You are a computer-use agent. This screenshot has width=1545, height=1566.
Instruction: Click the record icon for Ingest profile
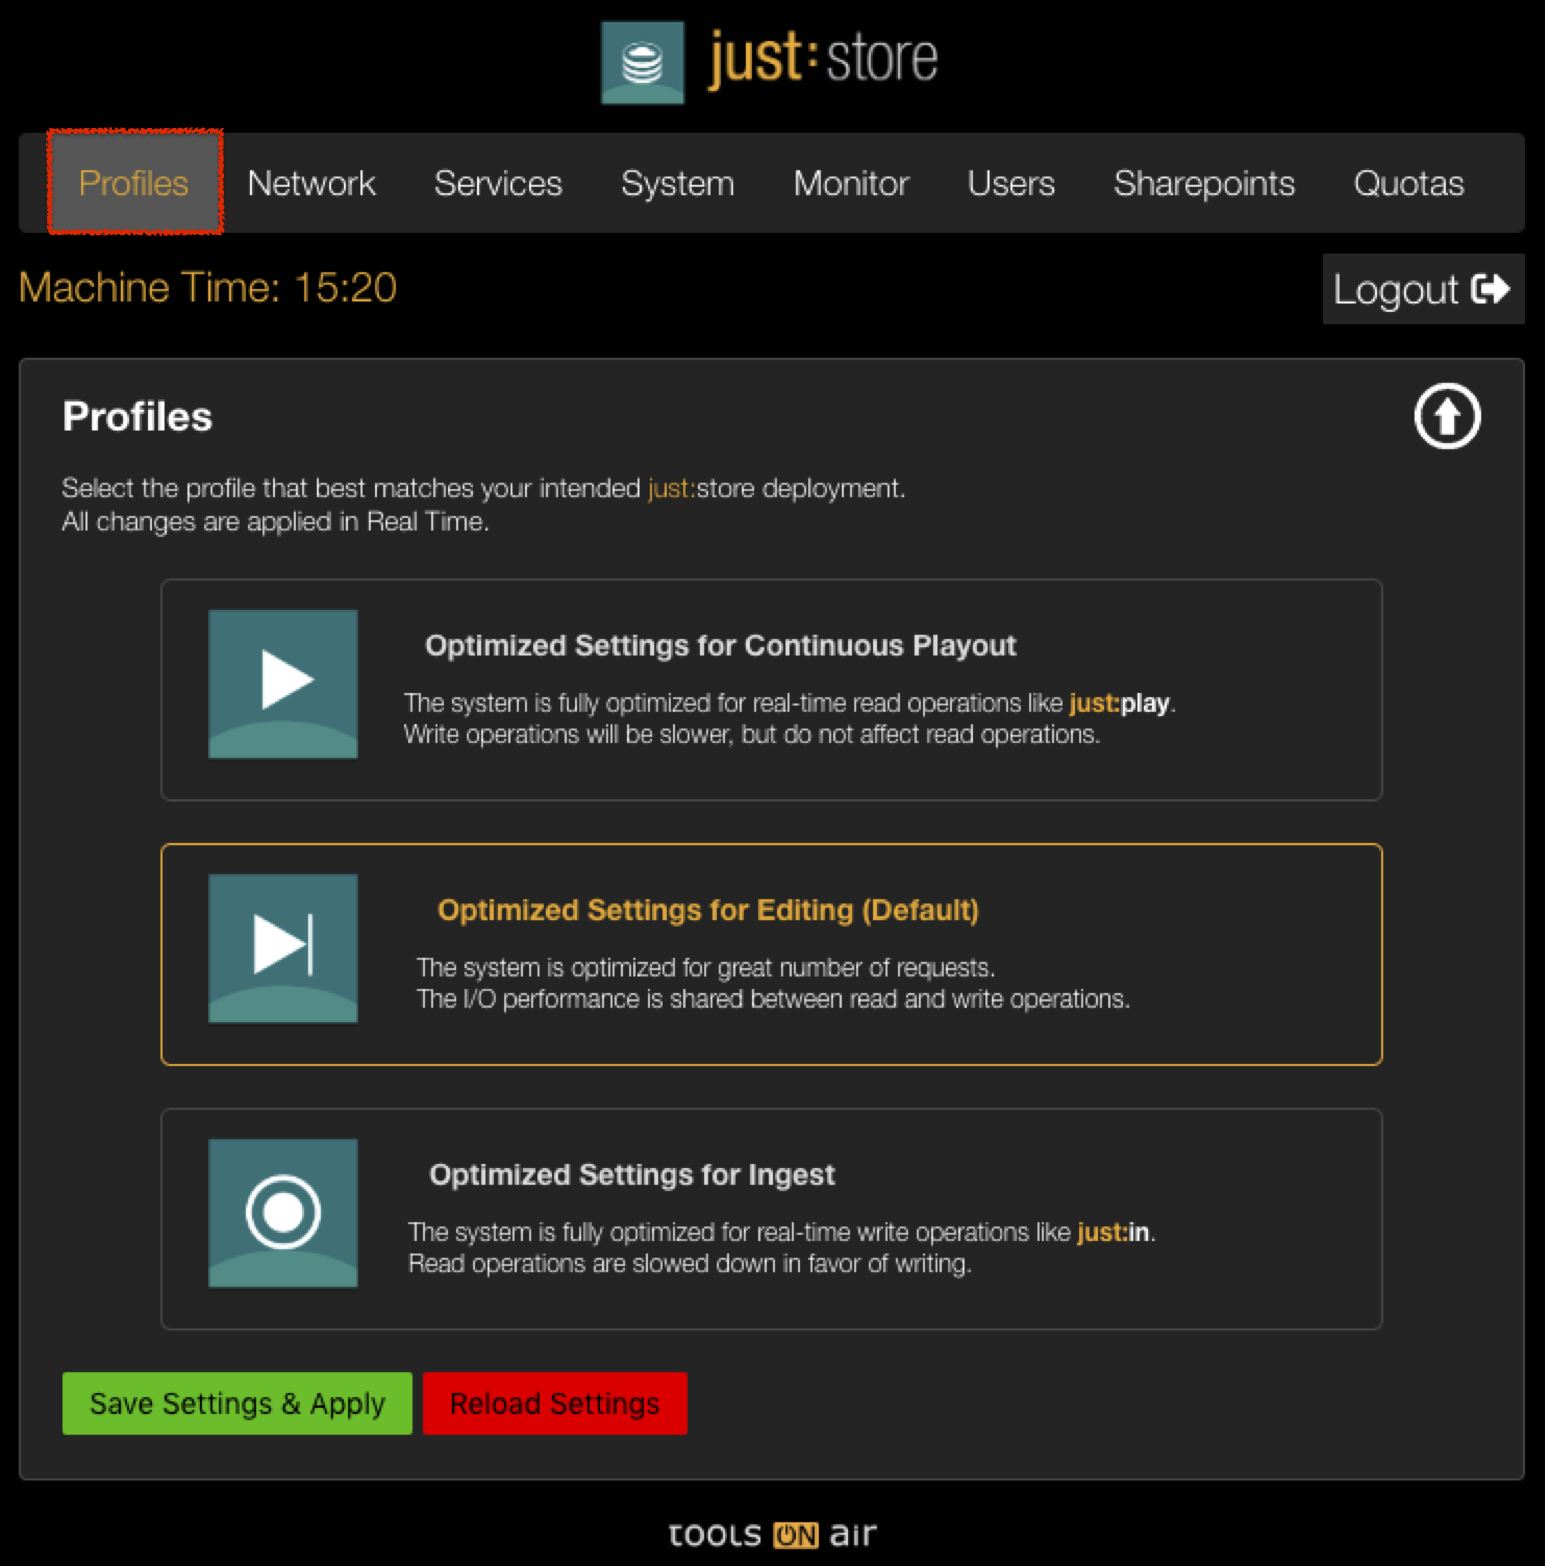[283, 1213]
